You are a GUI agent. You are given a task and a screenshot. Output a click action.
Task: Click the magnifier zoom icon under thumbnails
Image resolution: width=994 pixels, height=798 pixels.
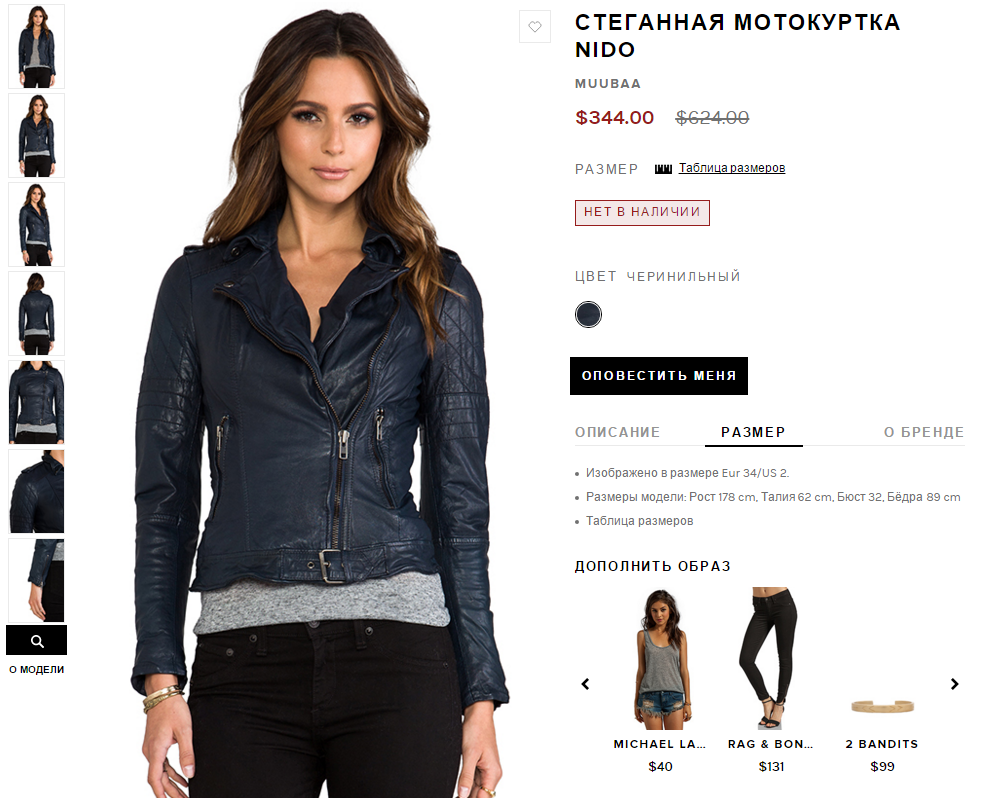pos(37,640)
